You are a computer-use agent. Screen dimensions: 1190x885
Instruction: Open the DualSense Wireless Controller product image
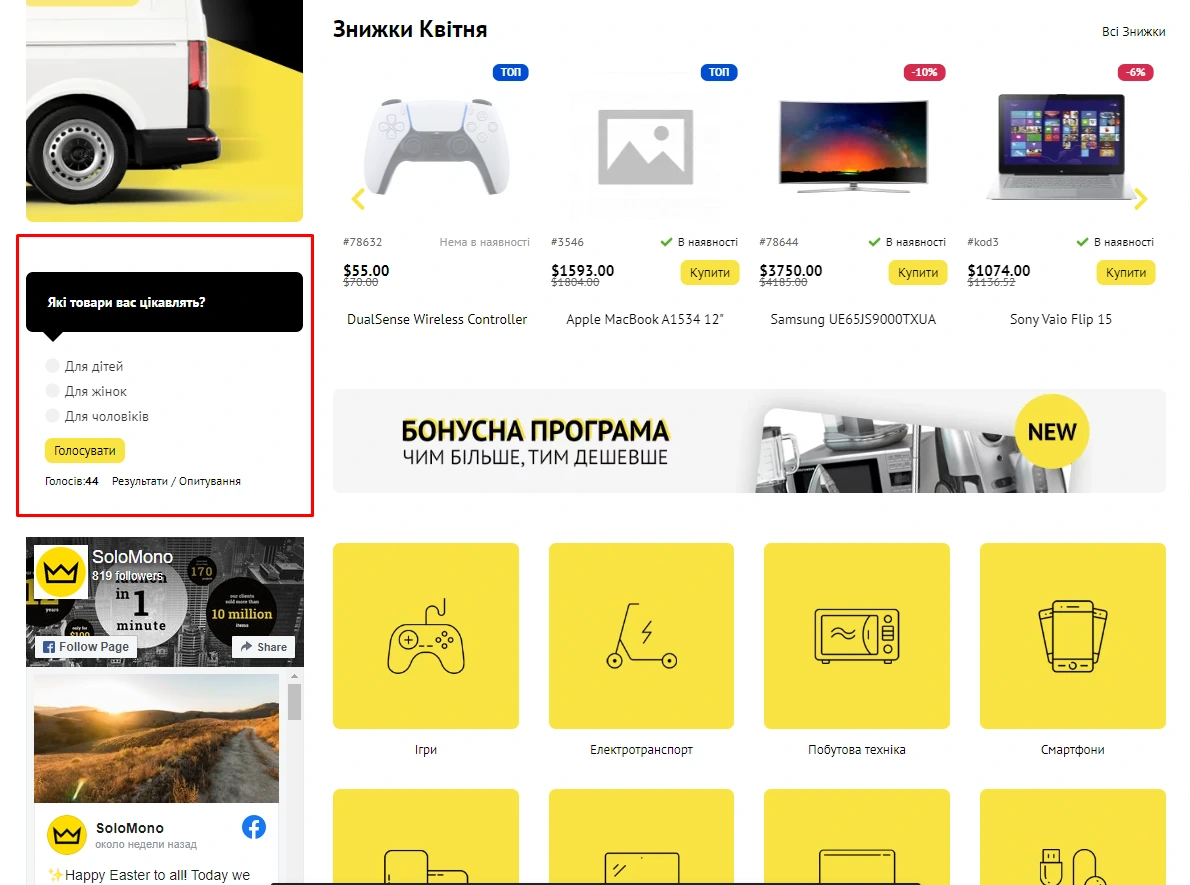tap(436, 146)
